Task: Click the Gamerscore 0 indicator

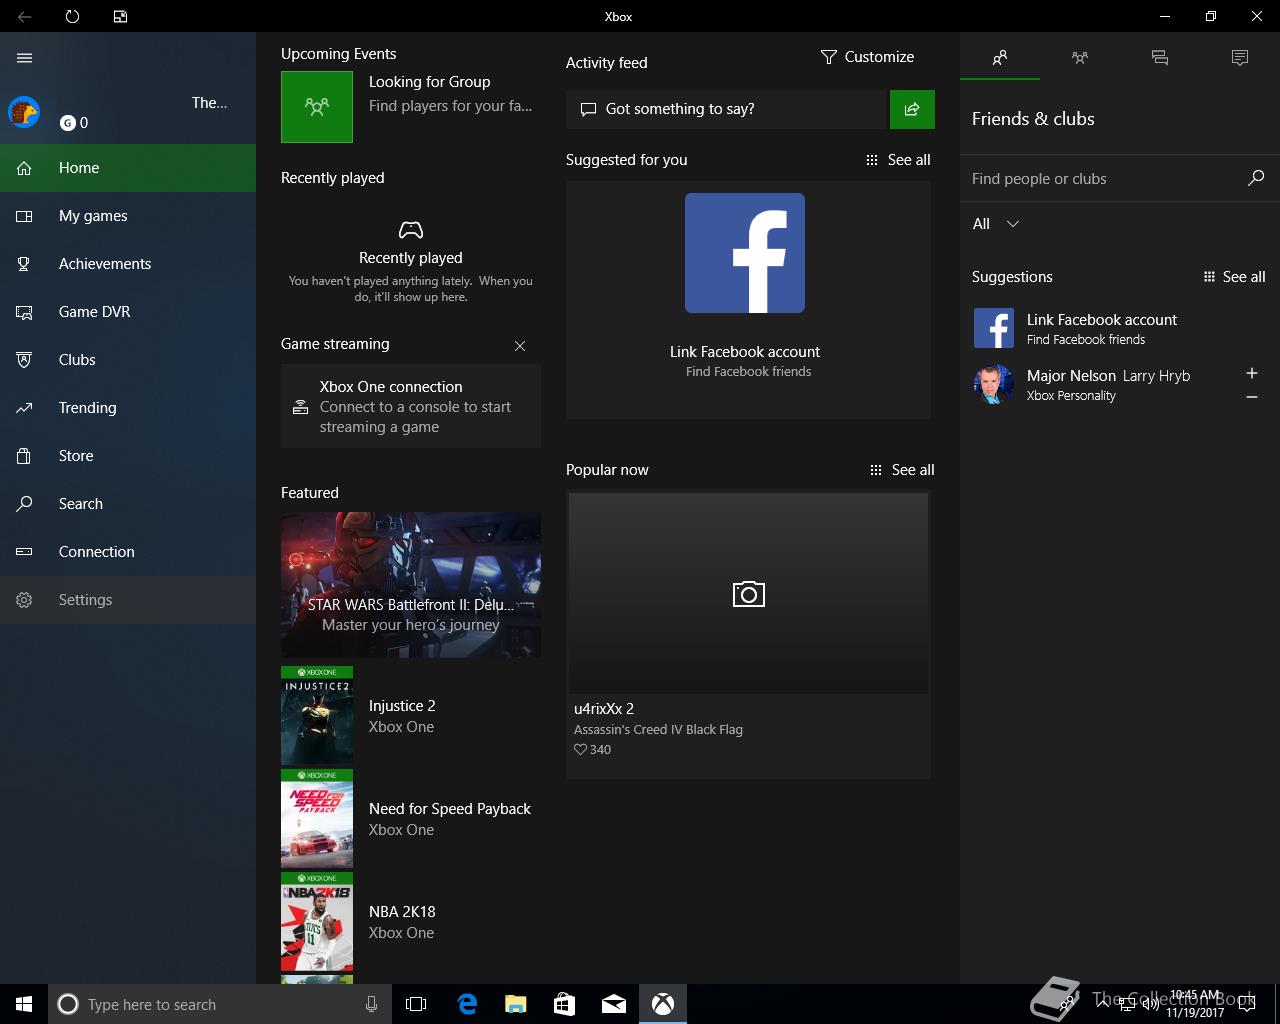Action: coord(74,123)
